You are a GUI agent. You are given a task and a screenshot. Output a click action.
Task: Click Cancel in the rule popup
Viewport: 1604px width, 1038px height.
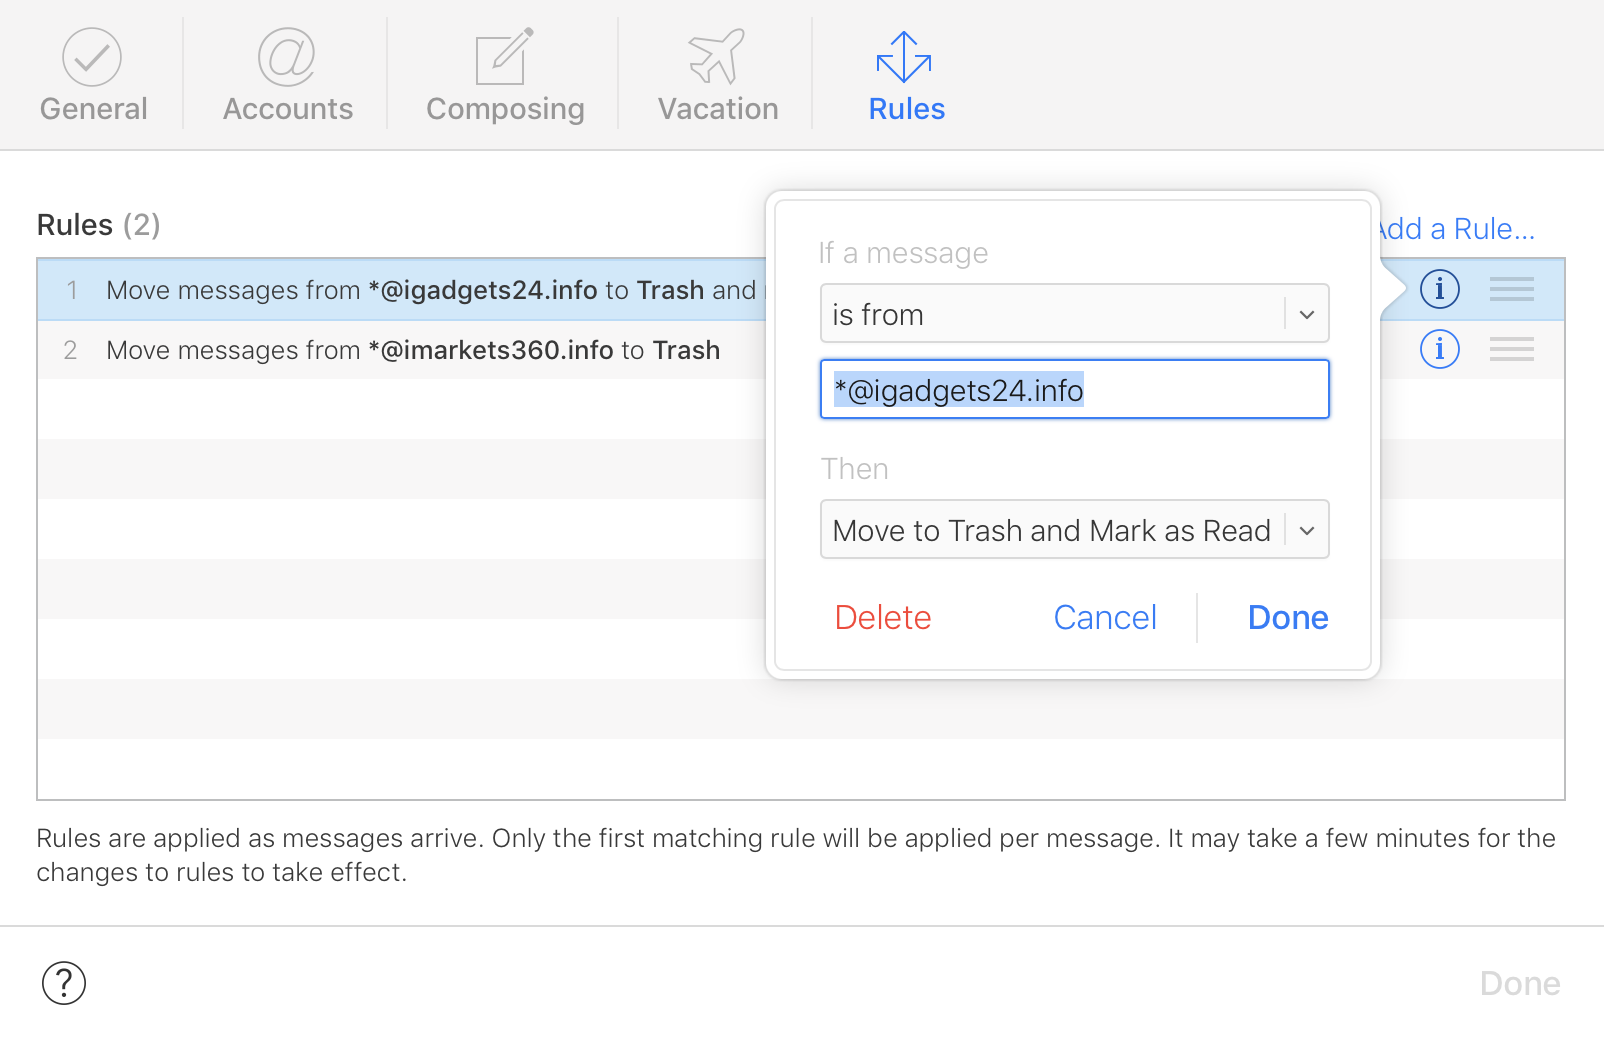[x=1105, y=618]
